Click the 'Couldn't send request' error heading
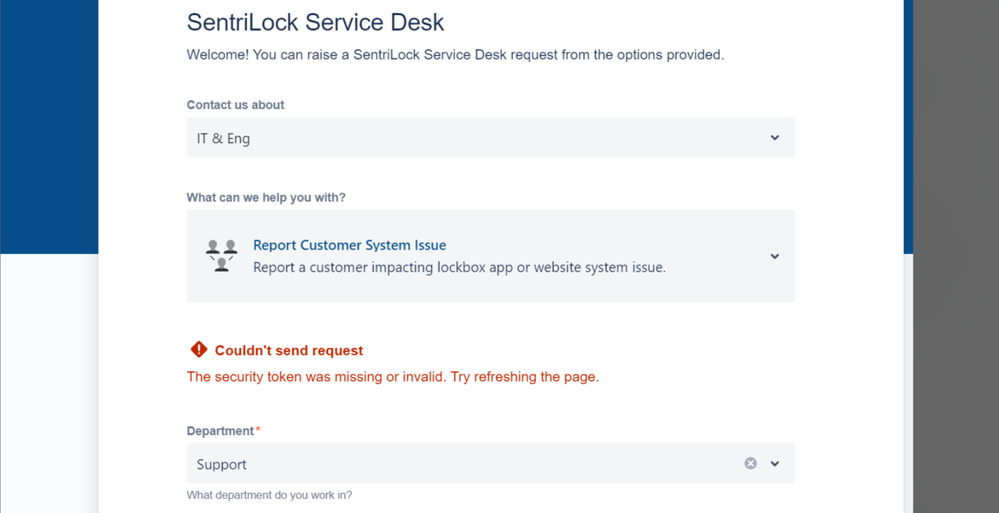 289,350
